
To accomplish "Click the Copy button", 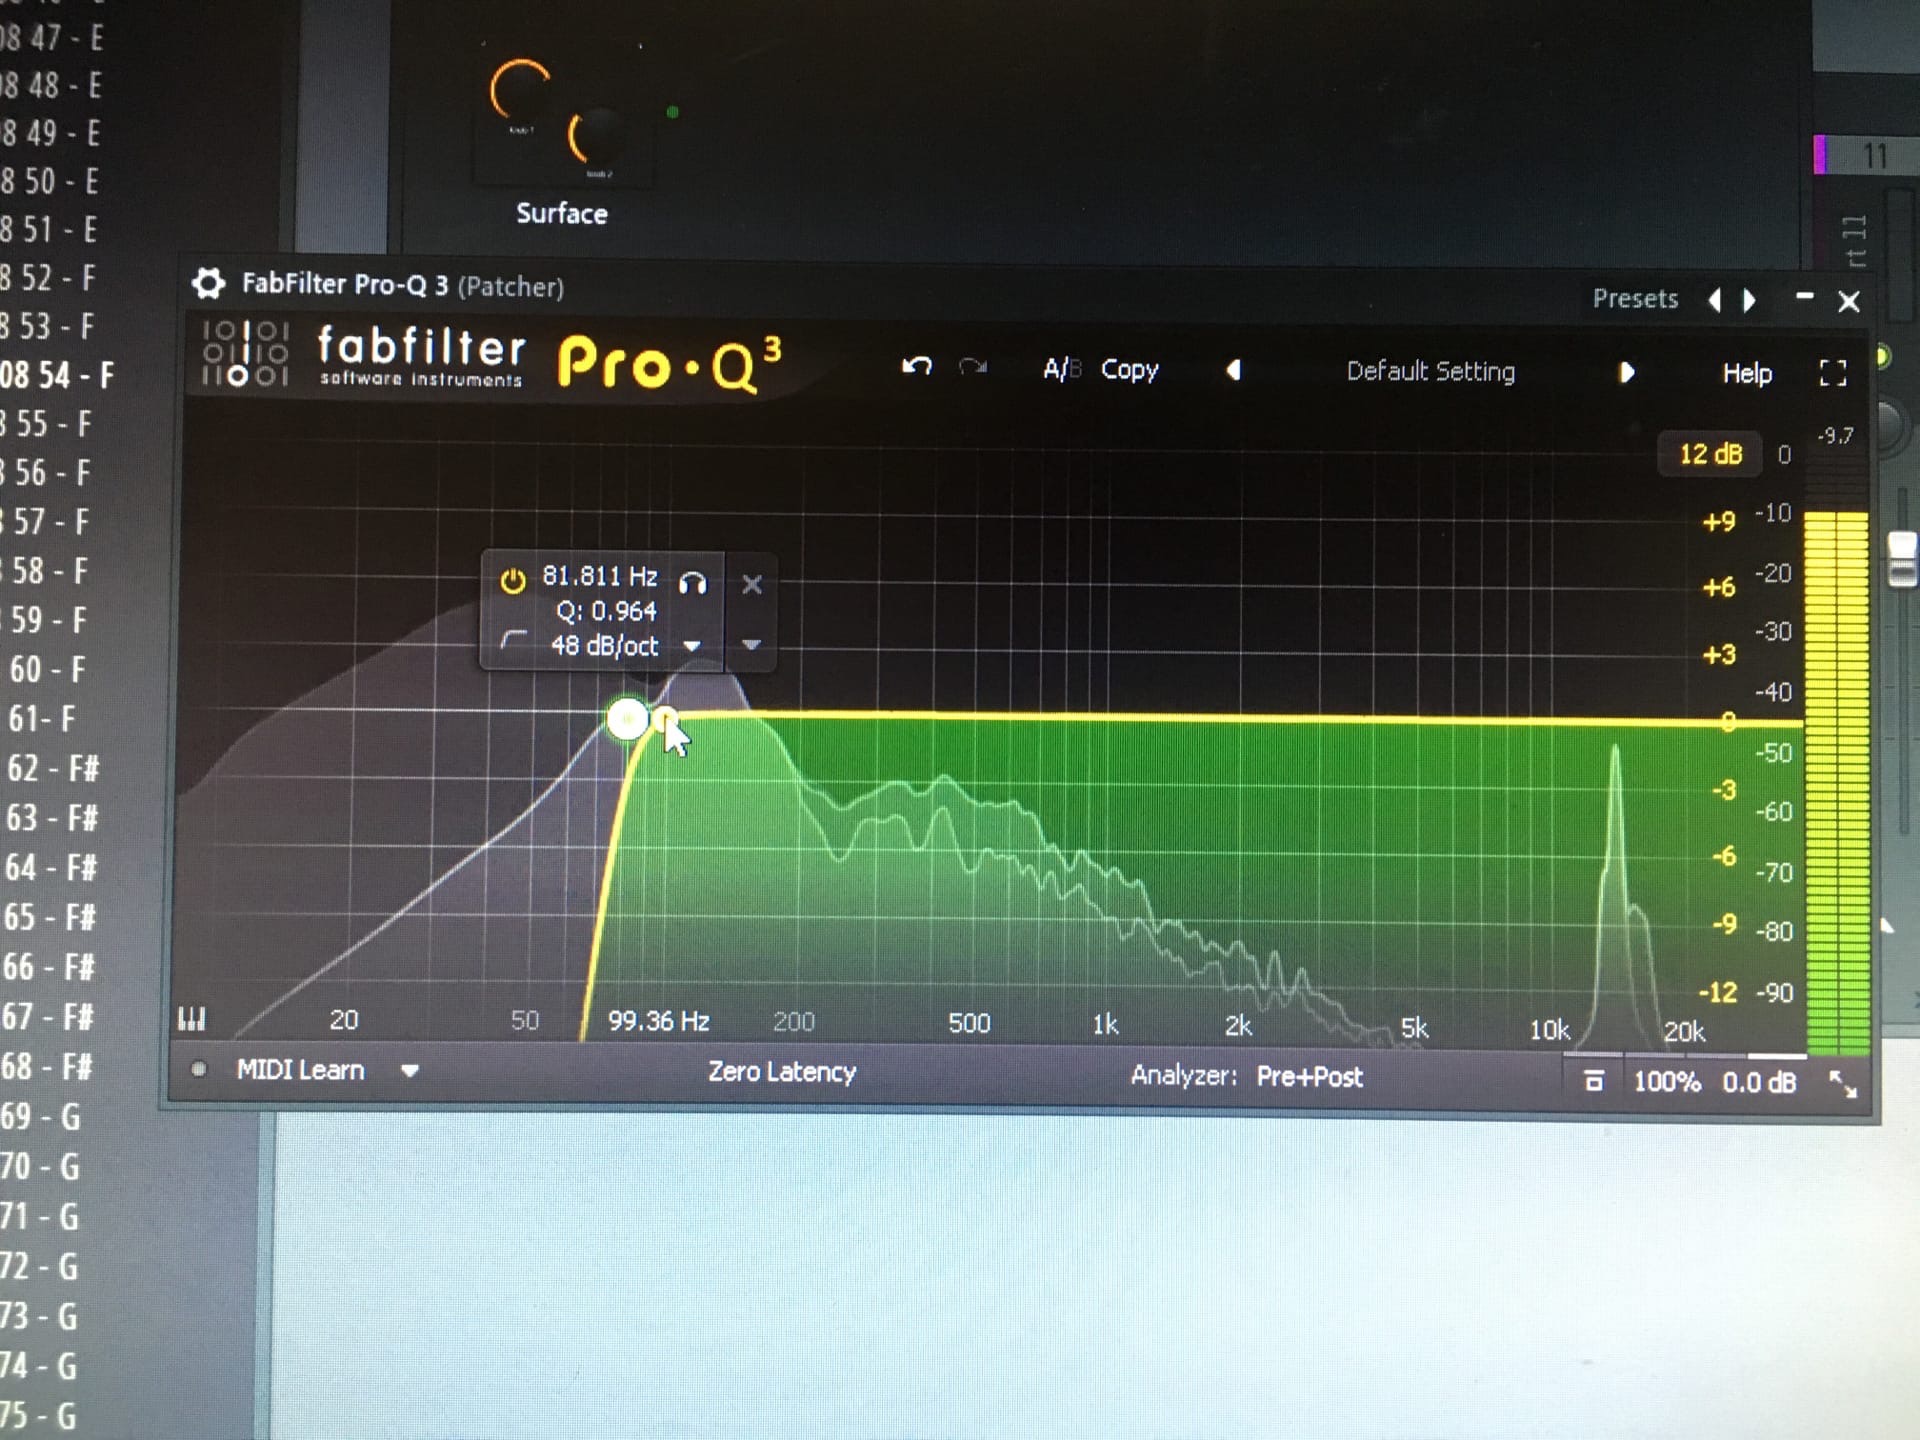I will coord(1129,369).
